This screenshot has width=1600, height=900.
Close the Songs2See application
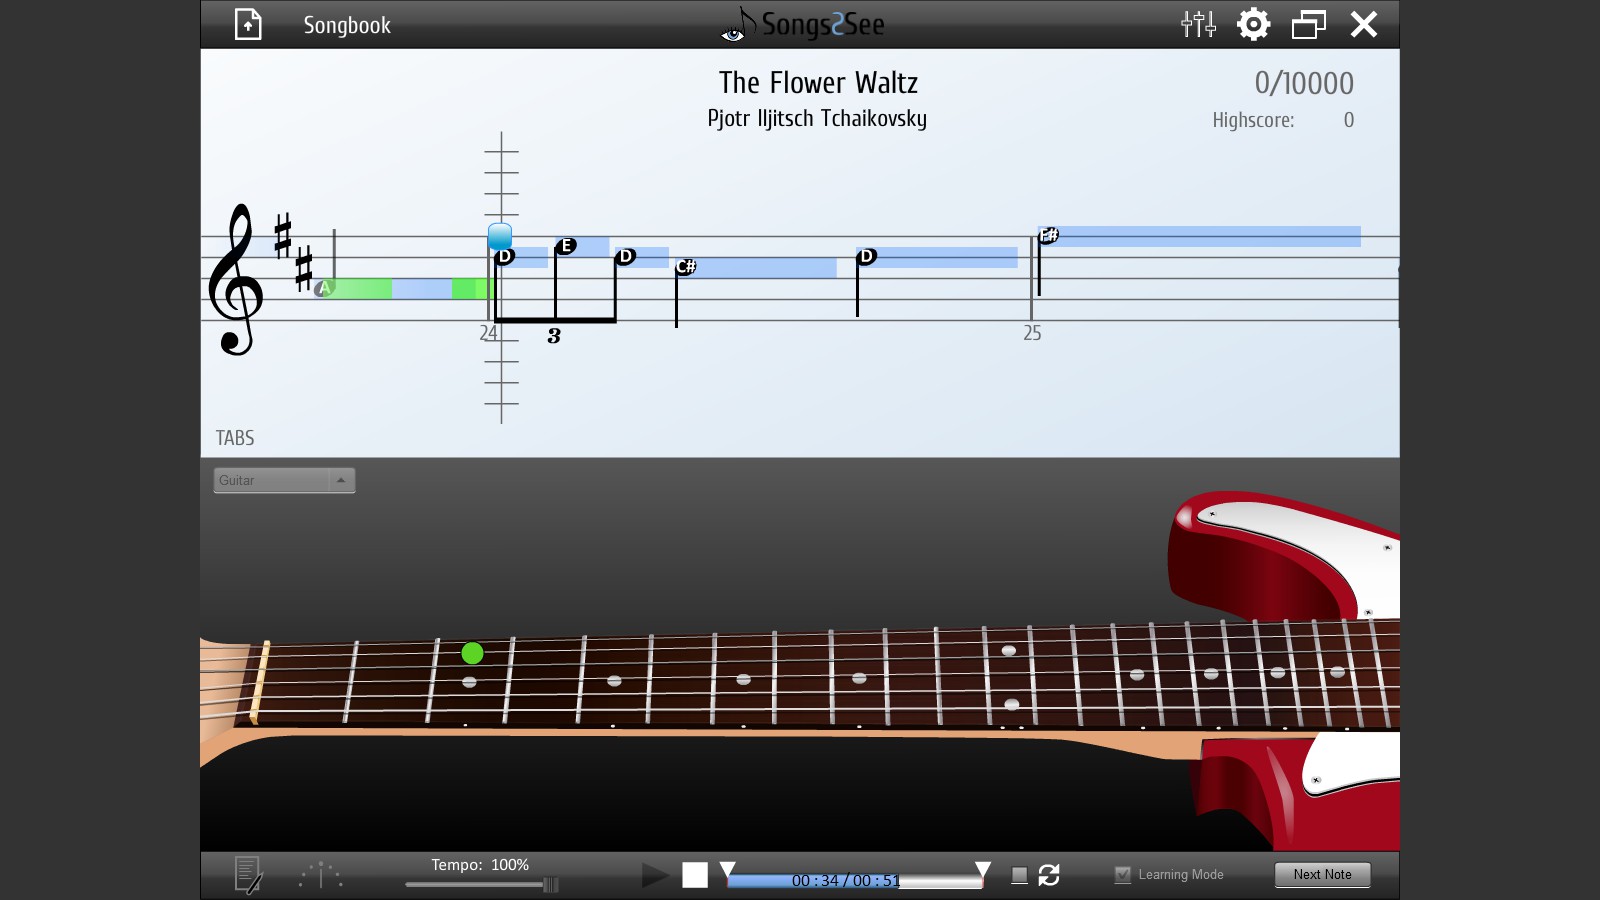tap(1364, 24)
